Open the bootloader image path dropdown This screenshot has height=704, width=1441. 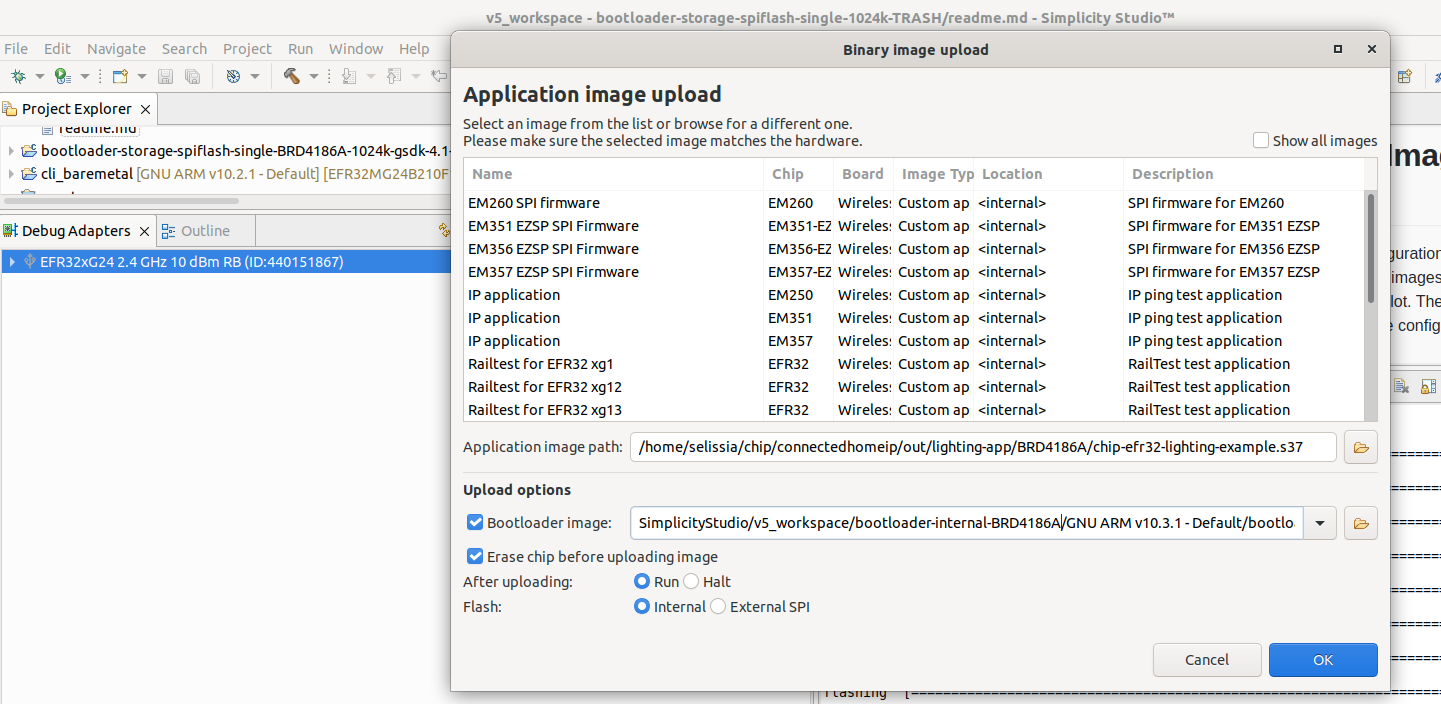[x=1320, y=523]
